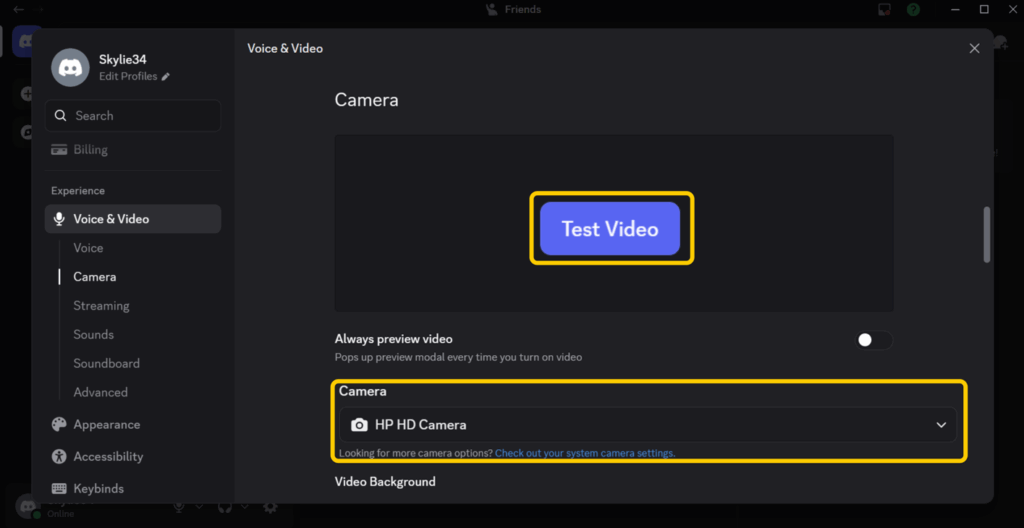This screenshot has height=528, width=1024.
Task: Click the camera icon in device dropdown
Action: click(x=359, y=425)
